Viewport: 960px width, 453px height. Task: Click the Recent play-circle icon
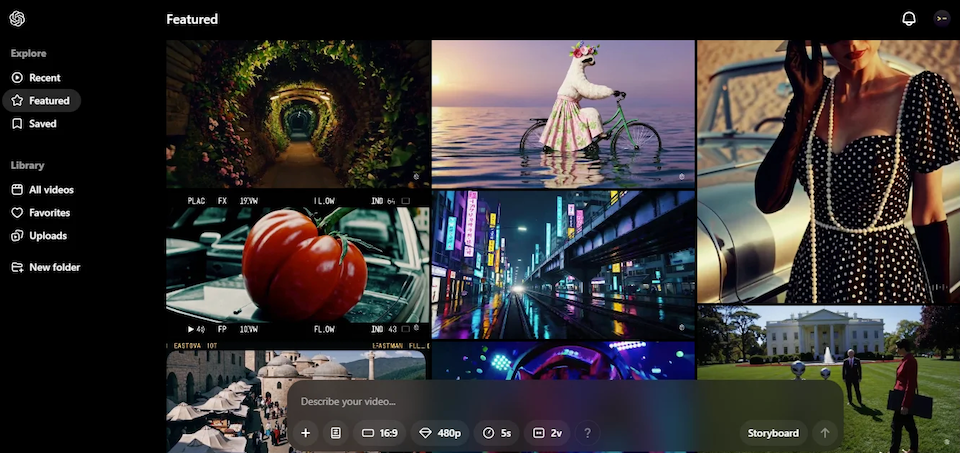coord(17,78)
